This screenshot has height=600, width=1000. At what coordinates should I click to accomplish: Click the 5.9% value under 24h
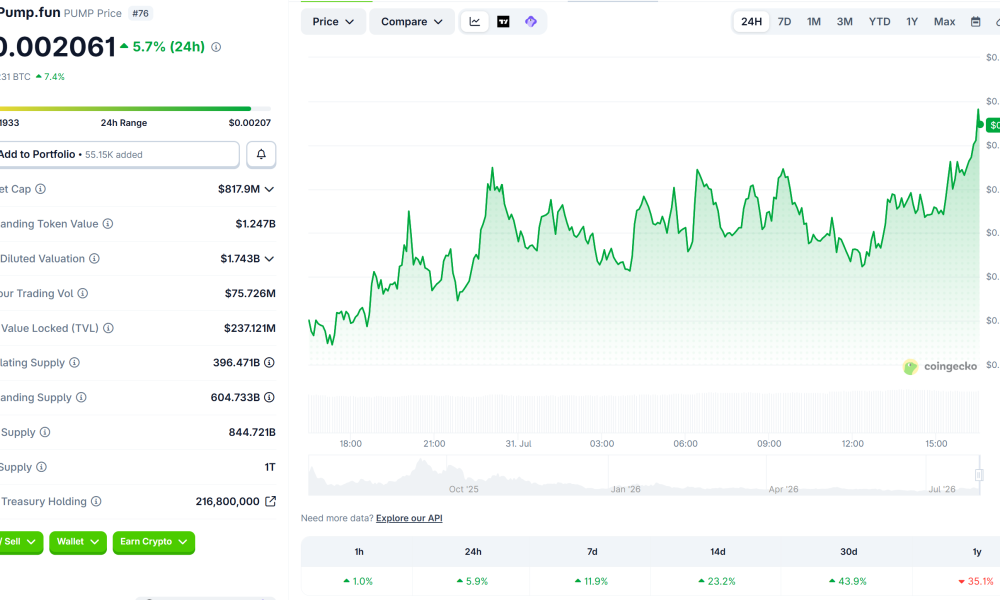point(473,582)
